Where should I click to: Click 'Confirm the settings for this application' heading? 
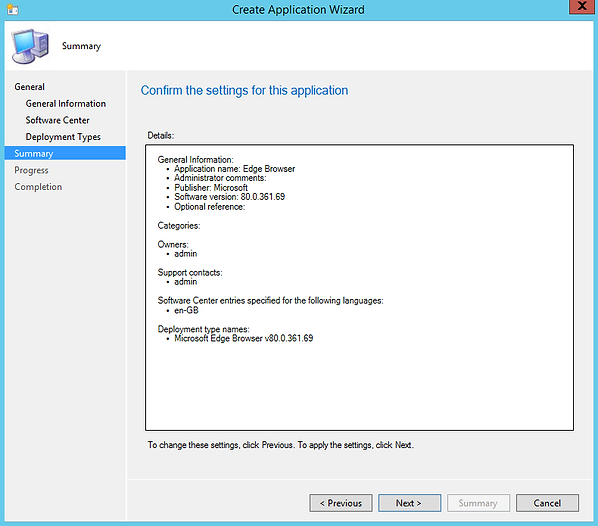pyautogui.click(x=244, y=90)
